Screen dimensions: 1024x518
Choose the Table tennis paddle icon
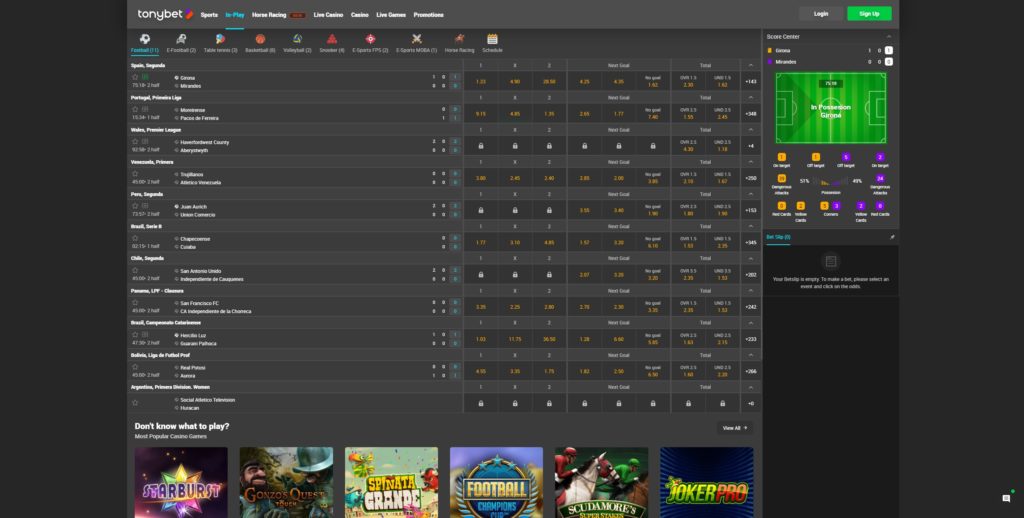pyautogui.click(x=220, y=39)
